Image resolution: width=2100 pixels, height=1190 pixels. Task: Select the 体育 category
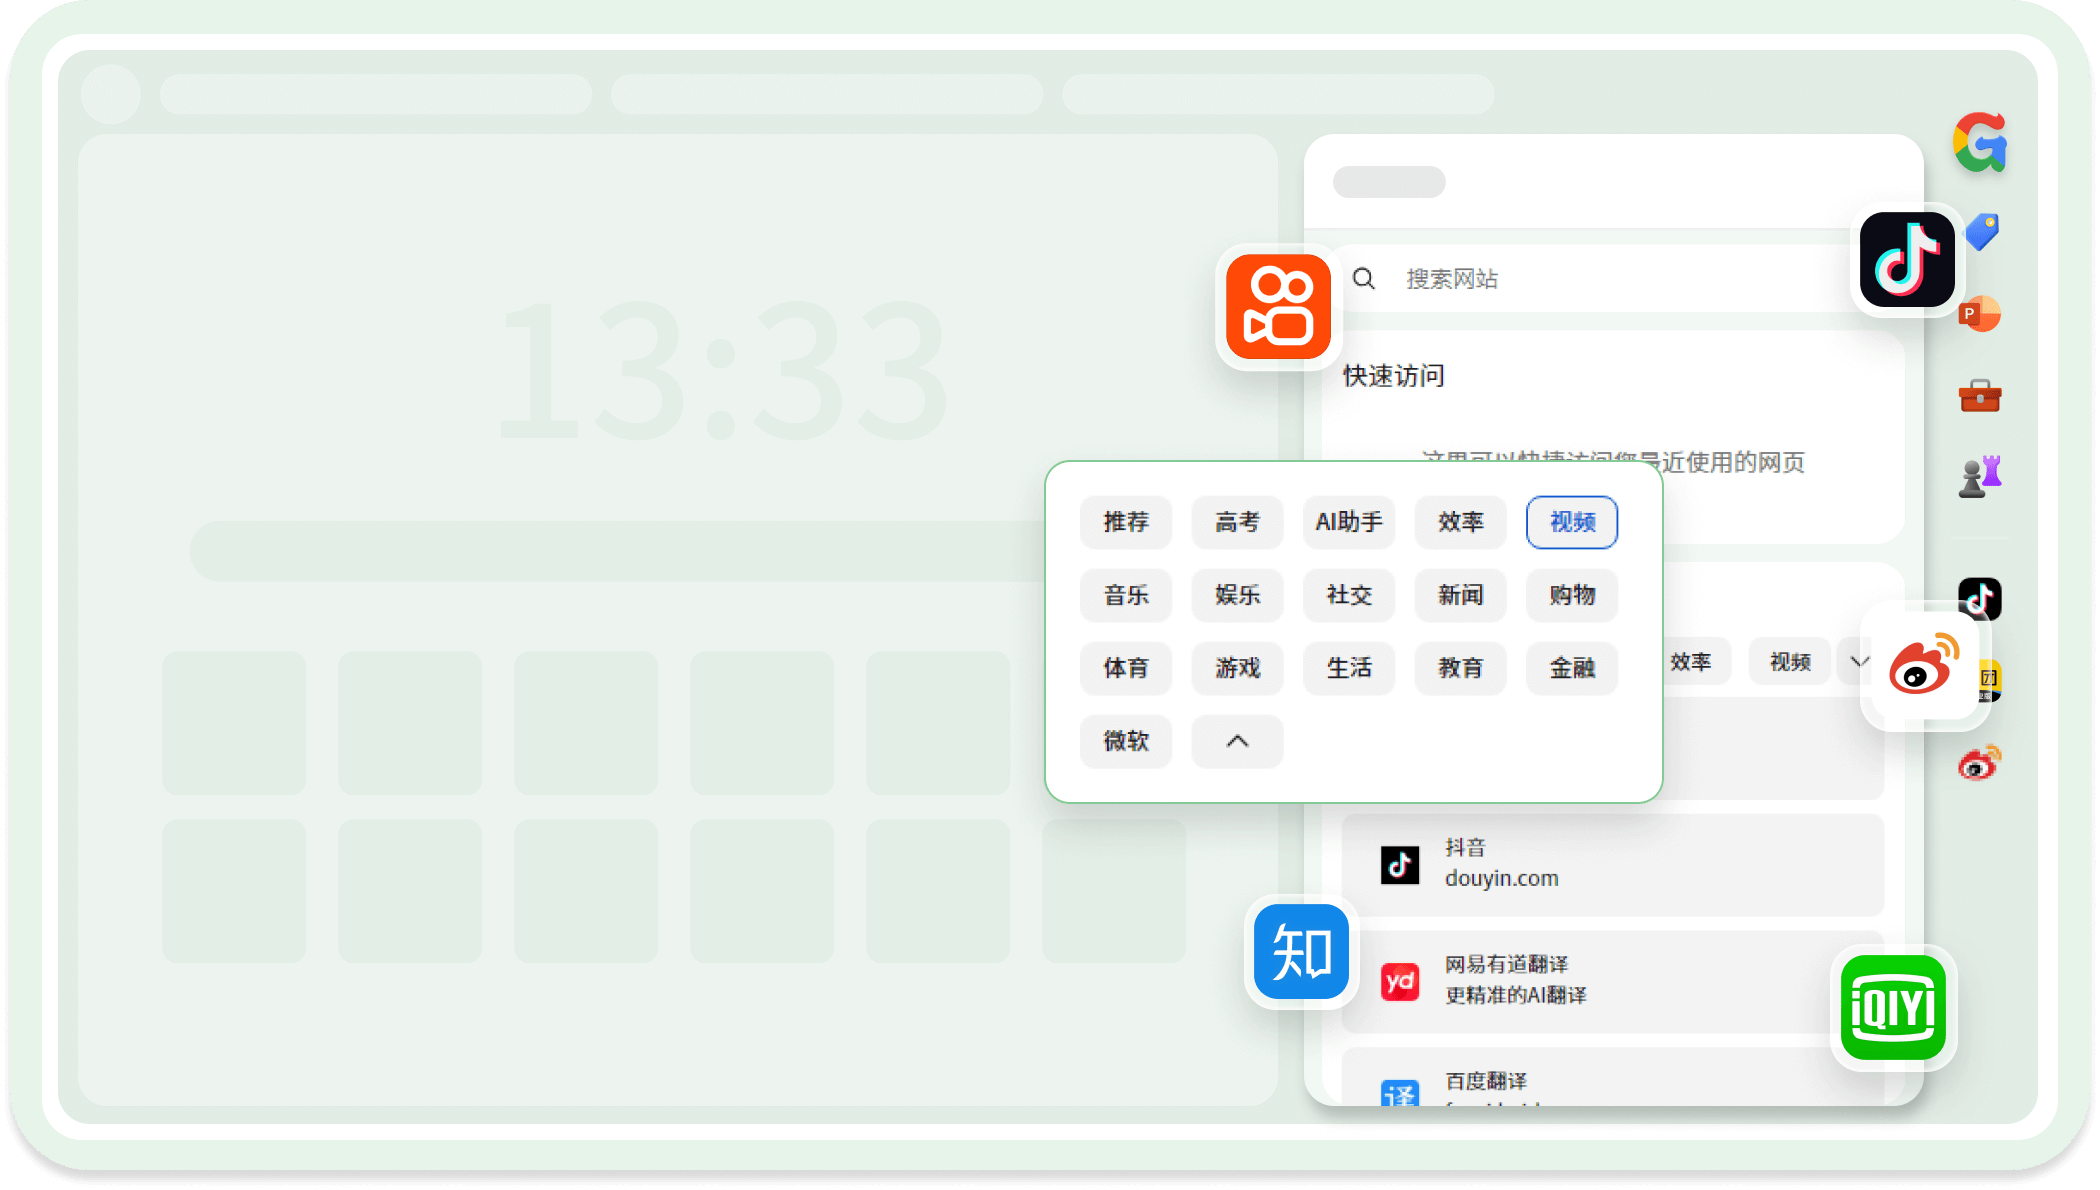pyautogui.click(x=1126, y=668)
